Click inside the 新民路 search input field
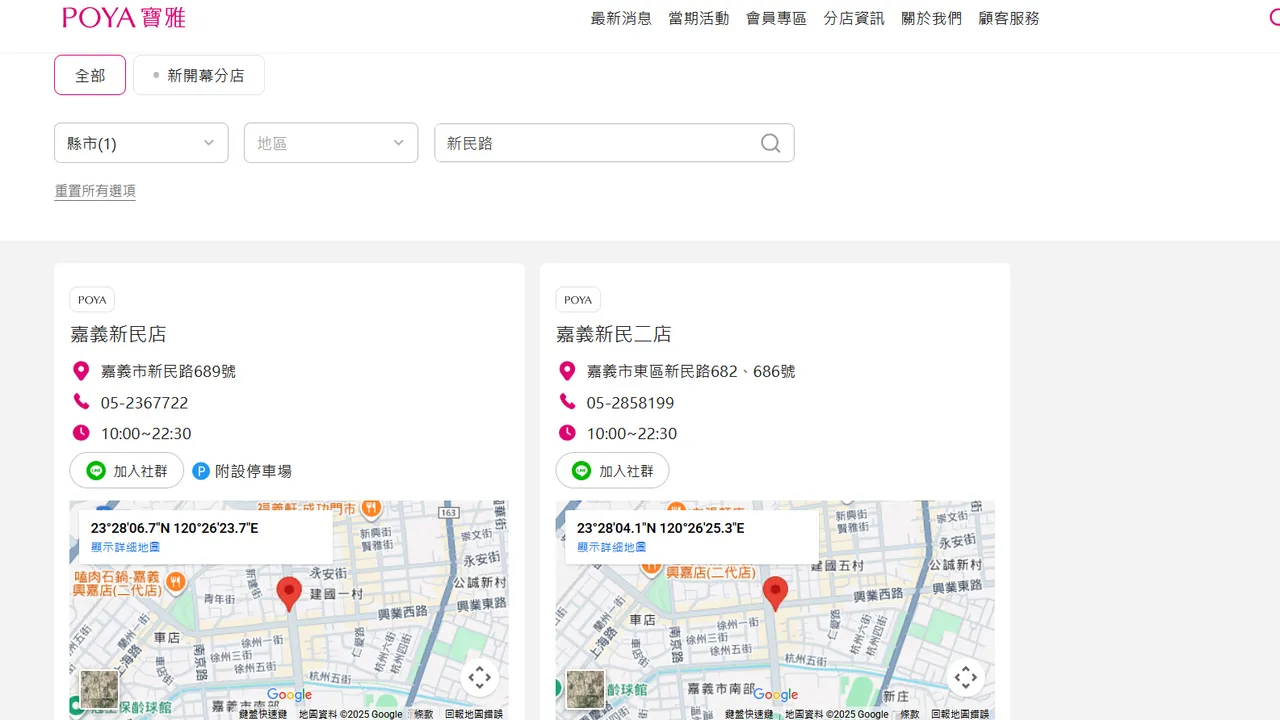The width and height of the screenshot is (1280, 720). tap(600, 143)
